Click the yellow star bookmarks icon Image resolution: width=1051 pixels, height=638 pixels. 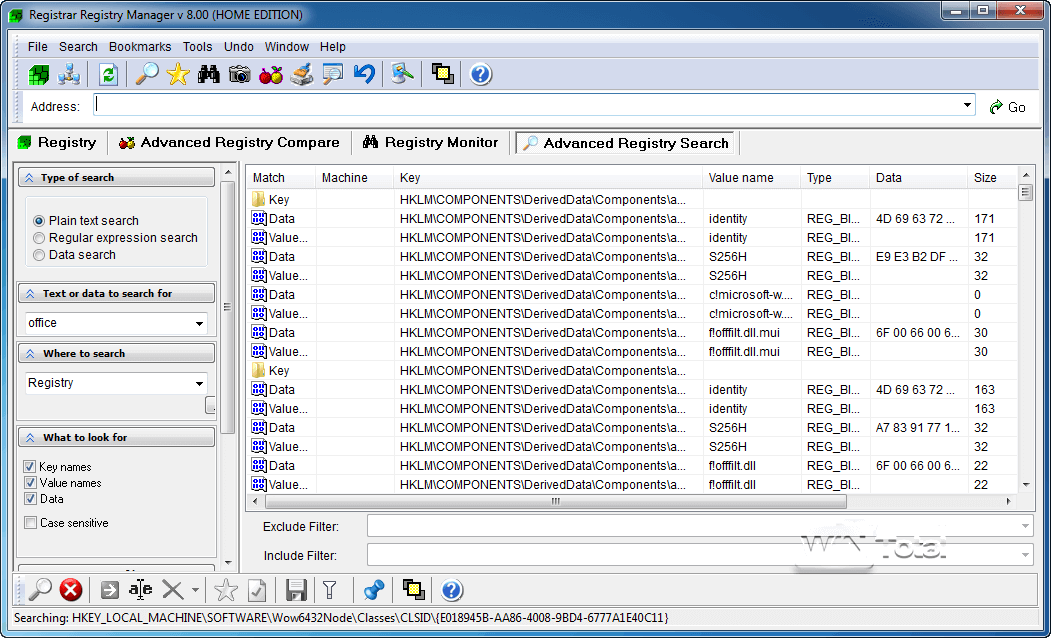[178, 74]
